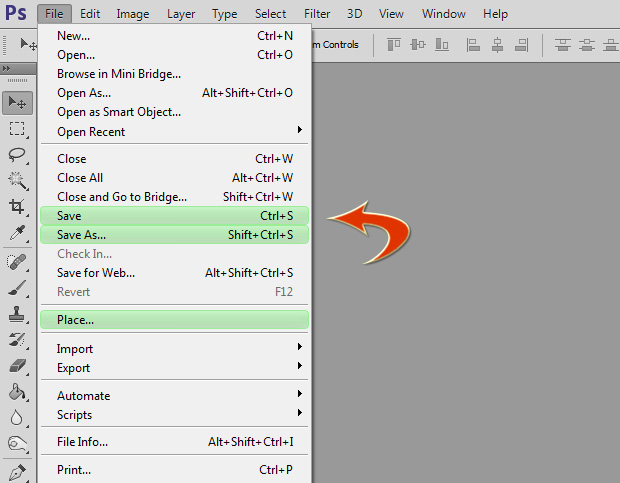The width and height of the screenshot is (620, 483).
Task: Click Align Vertical Centers icon
Action: [418, 45]
